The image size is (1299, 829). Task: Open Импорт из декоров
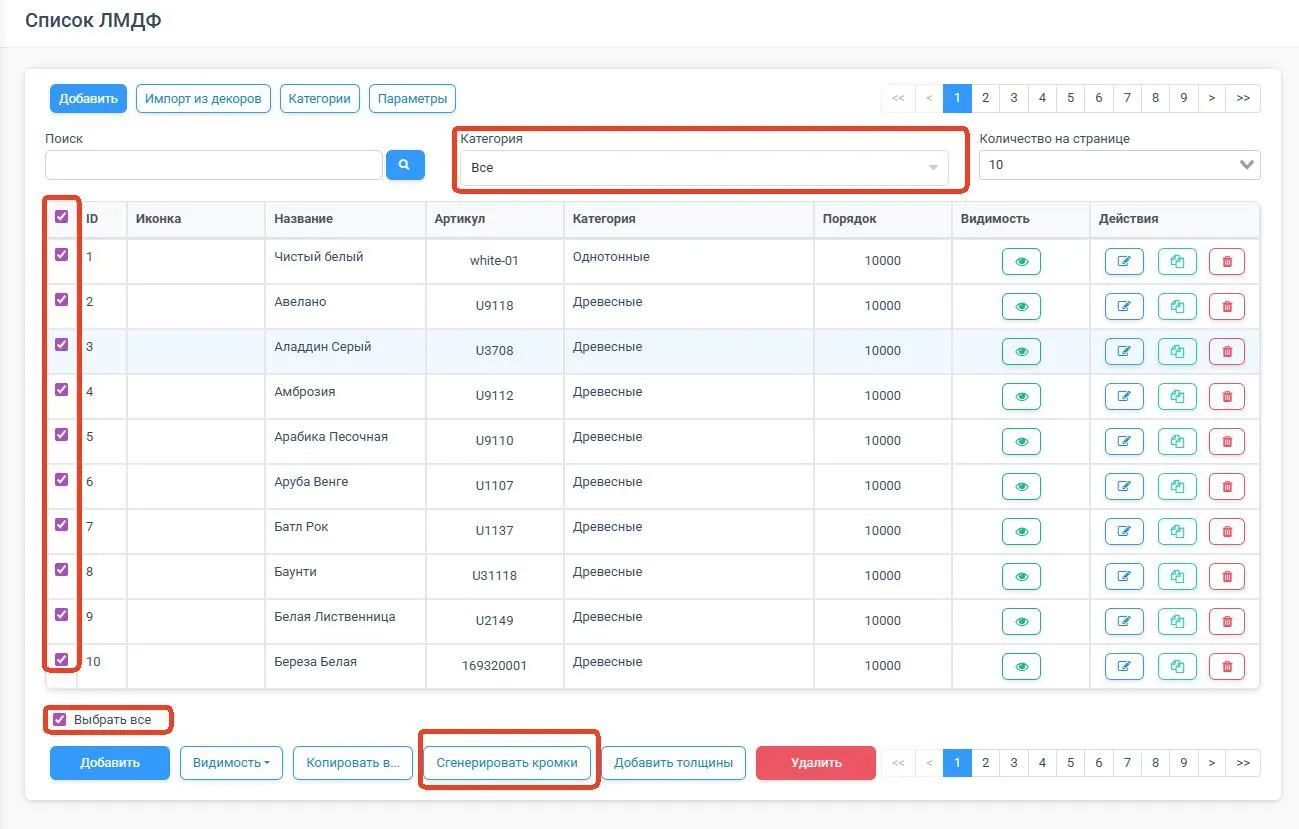(x=203, y=98)
